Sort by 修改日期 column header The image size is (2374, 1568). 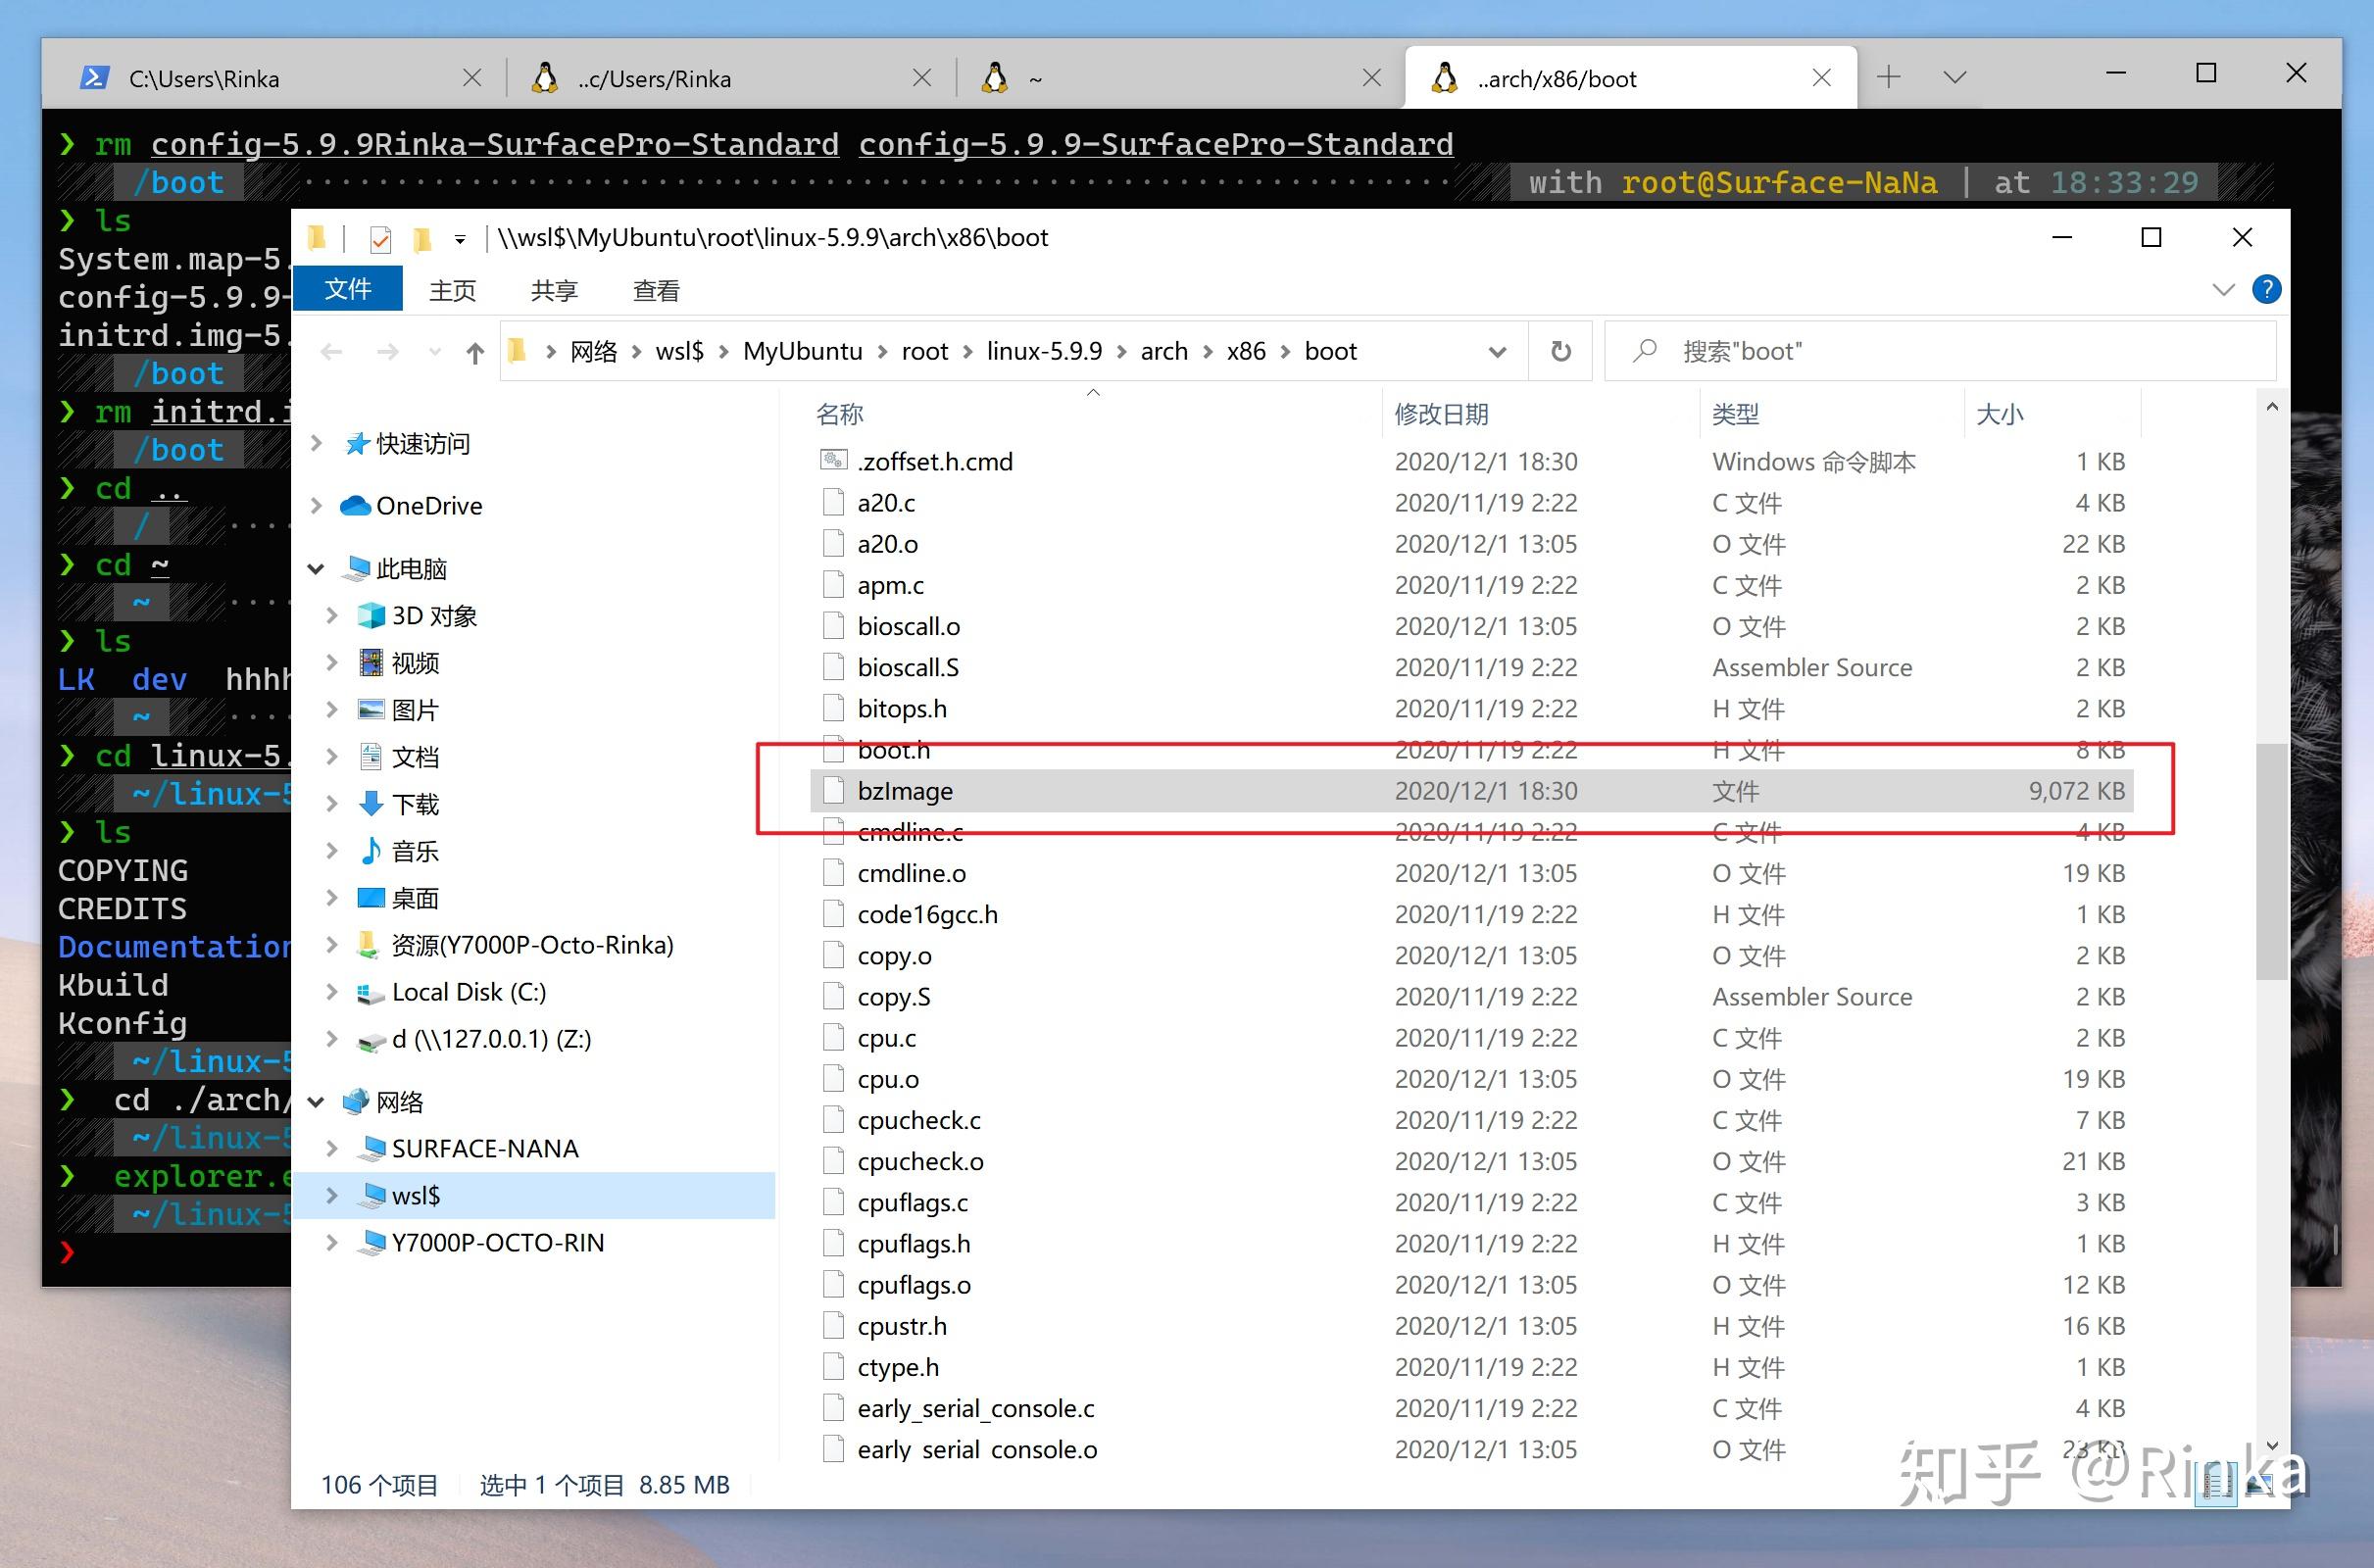click(x=1441, y=414)
